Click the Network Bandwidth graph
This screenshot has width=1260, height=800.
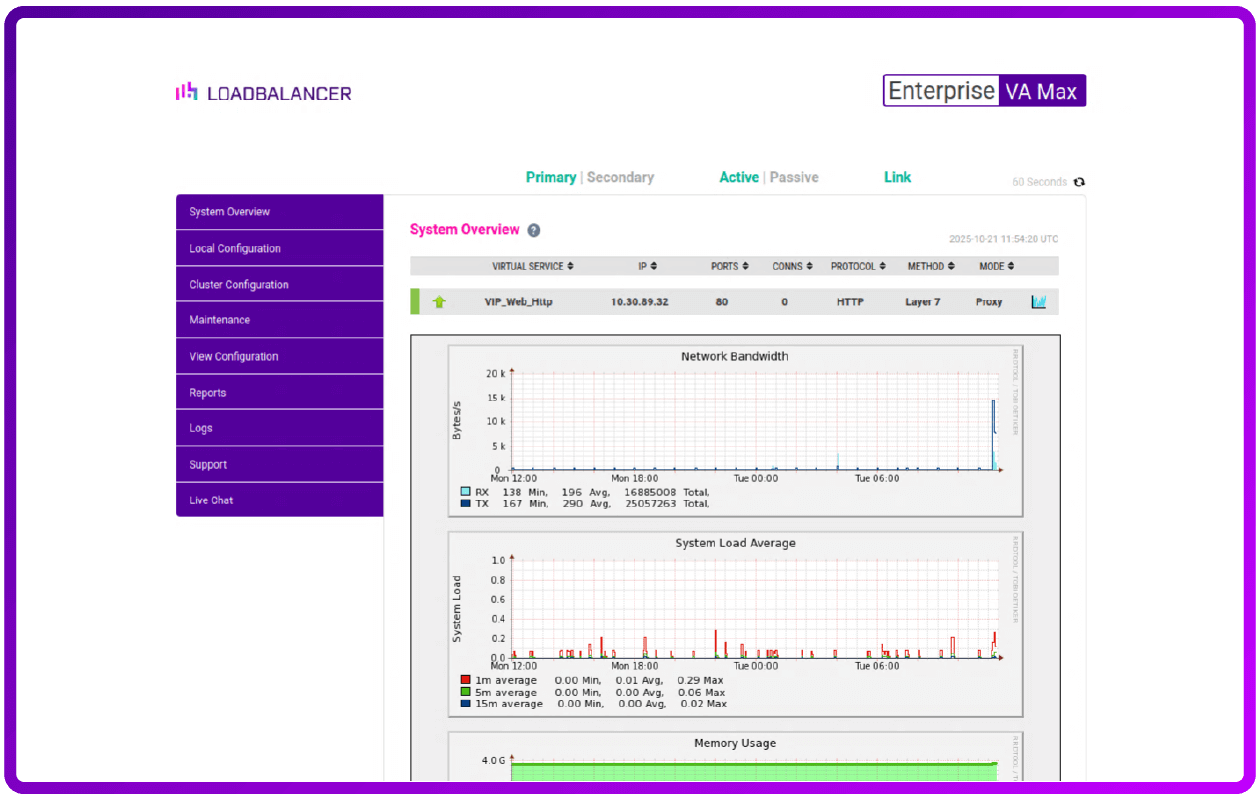(735, 430)
